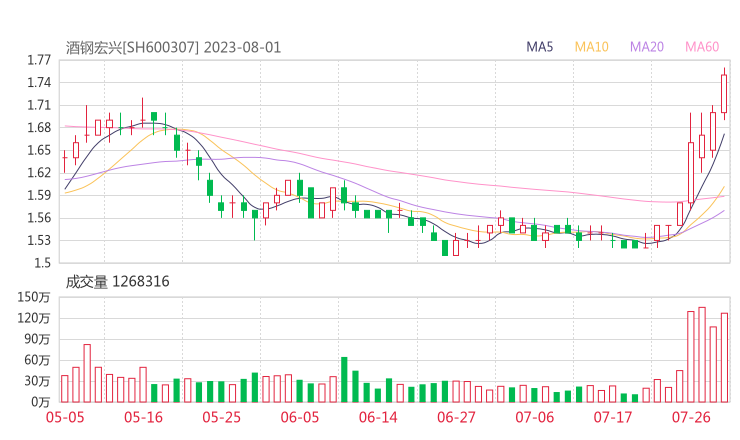Click the rightmost volume bar
This screenshot has height=440, width=740.
[x=724, y=357]
